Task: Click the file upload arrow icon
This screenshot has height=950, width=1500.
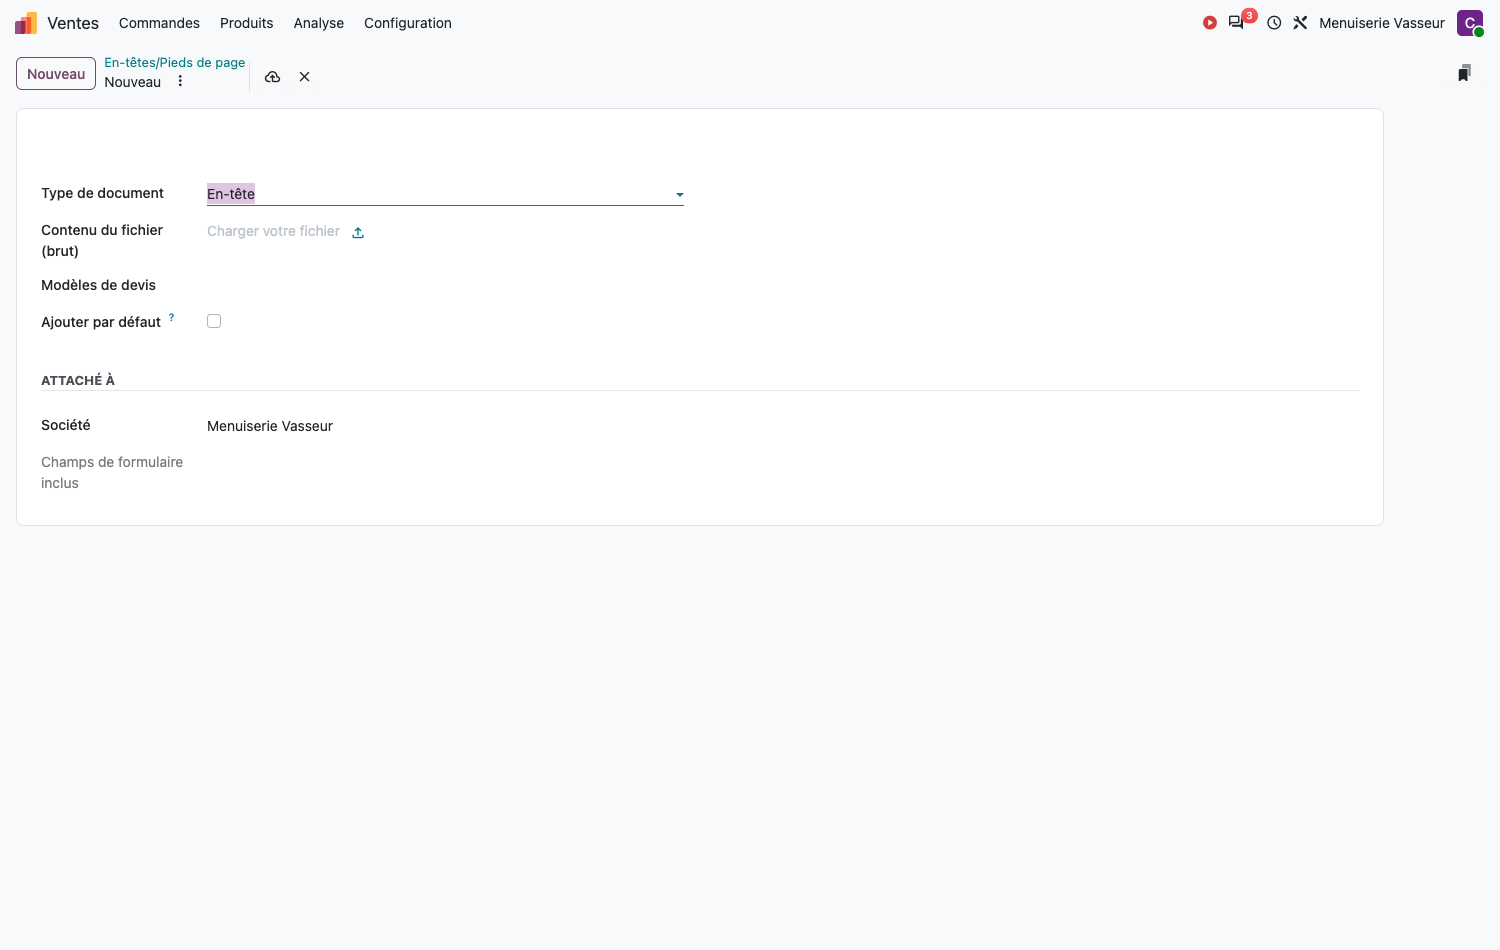Action: (358, 232)
